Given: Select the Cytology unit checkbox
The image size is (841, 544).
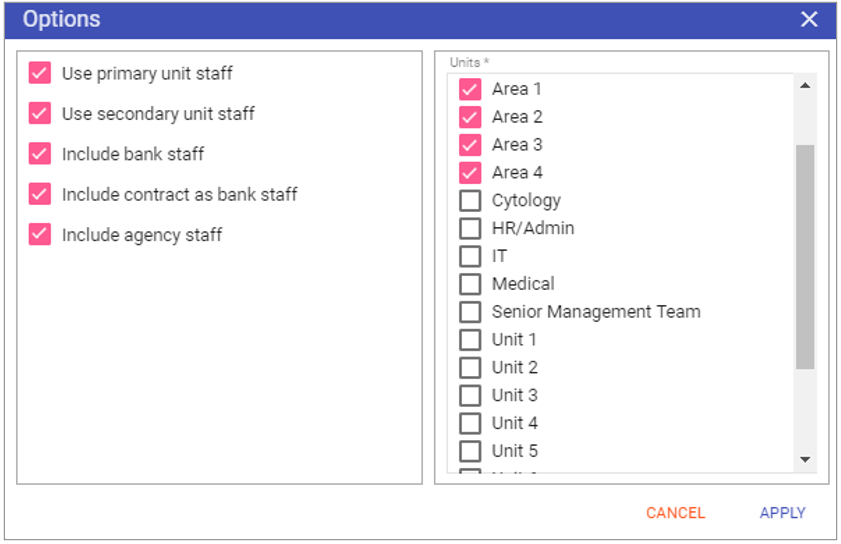Looking at the screenshot, I should tap(470, 201).
